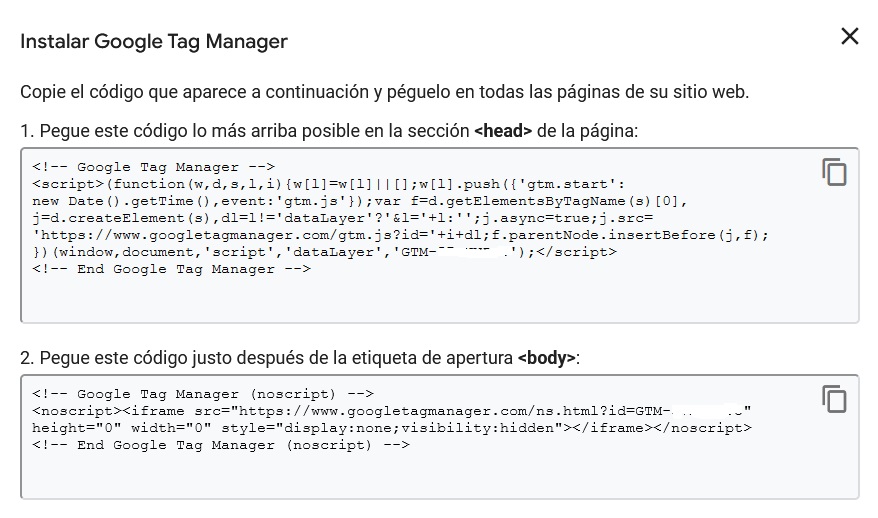Image resolution: width=878 pixels, height=518 pixels.
Task: Click the '<!-- End Google Tag Manager -->' comment line
Action: 171,269
